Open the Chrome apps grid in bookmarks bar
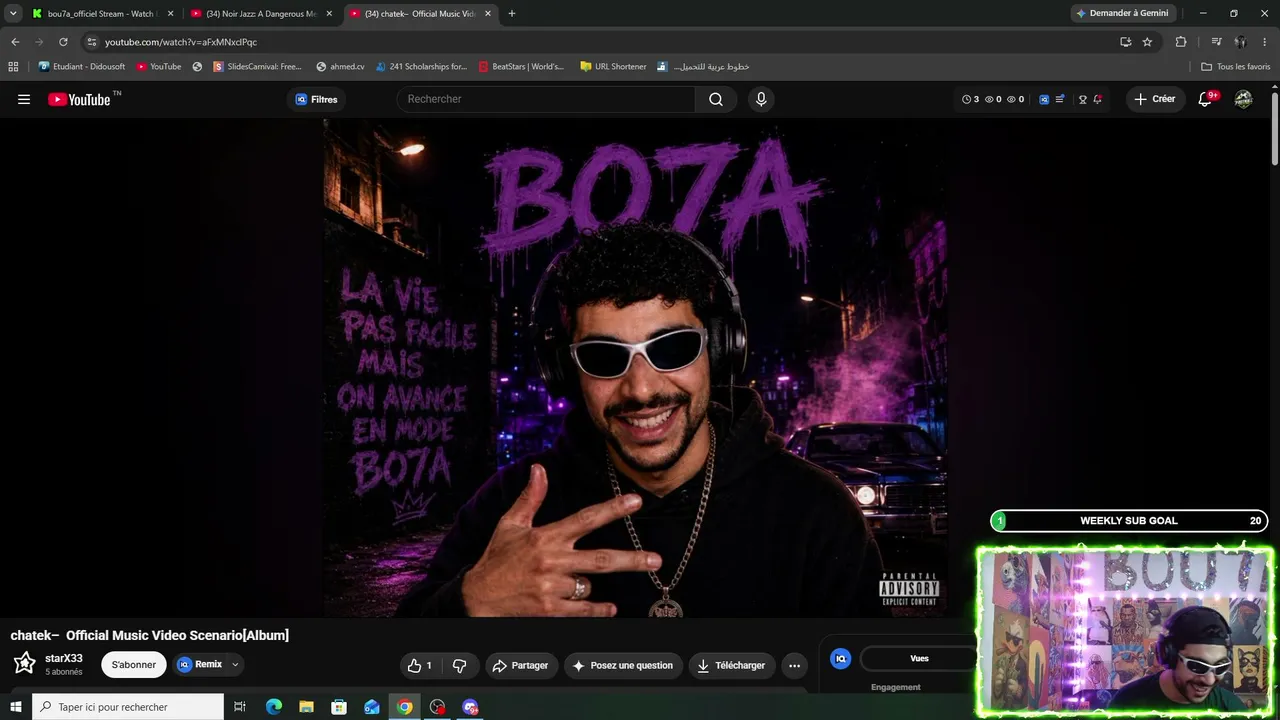This screenshot has height=720, width=1280. 13,67
